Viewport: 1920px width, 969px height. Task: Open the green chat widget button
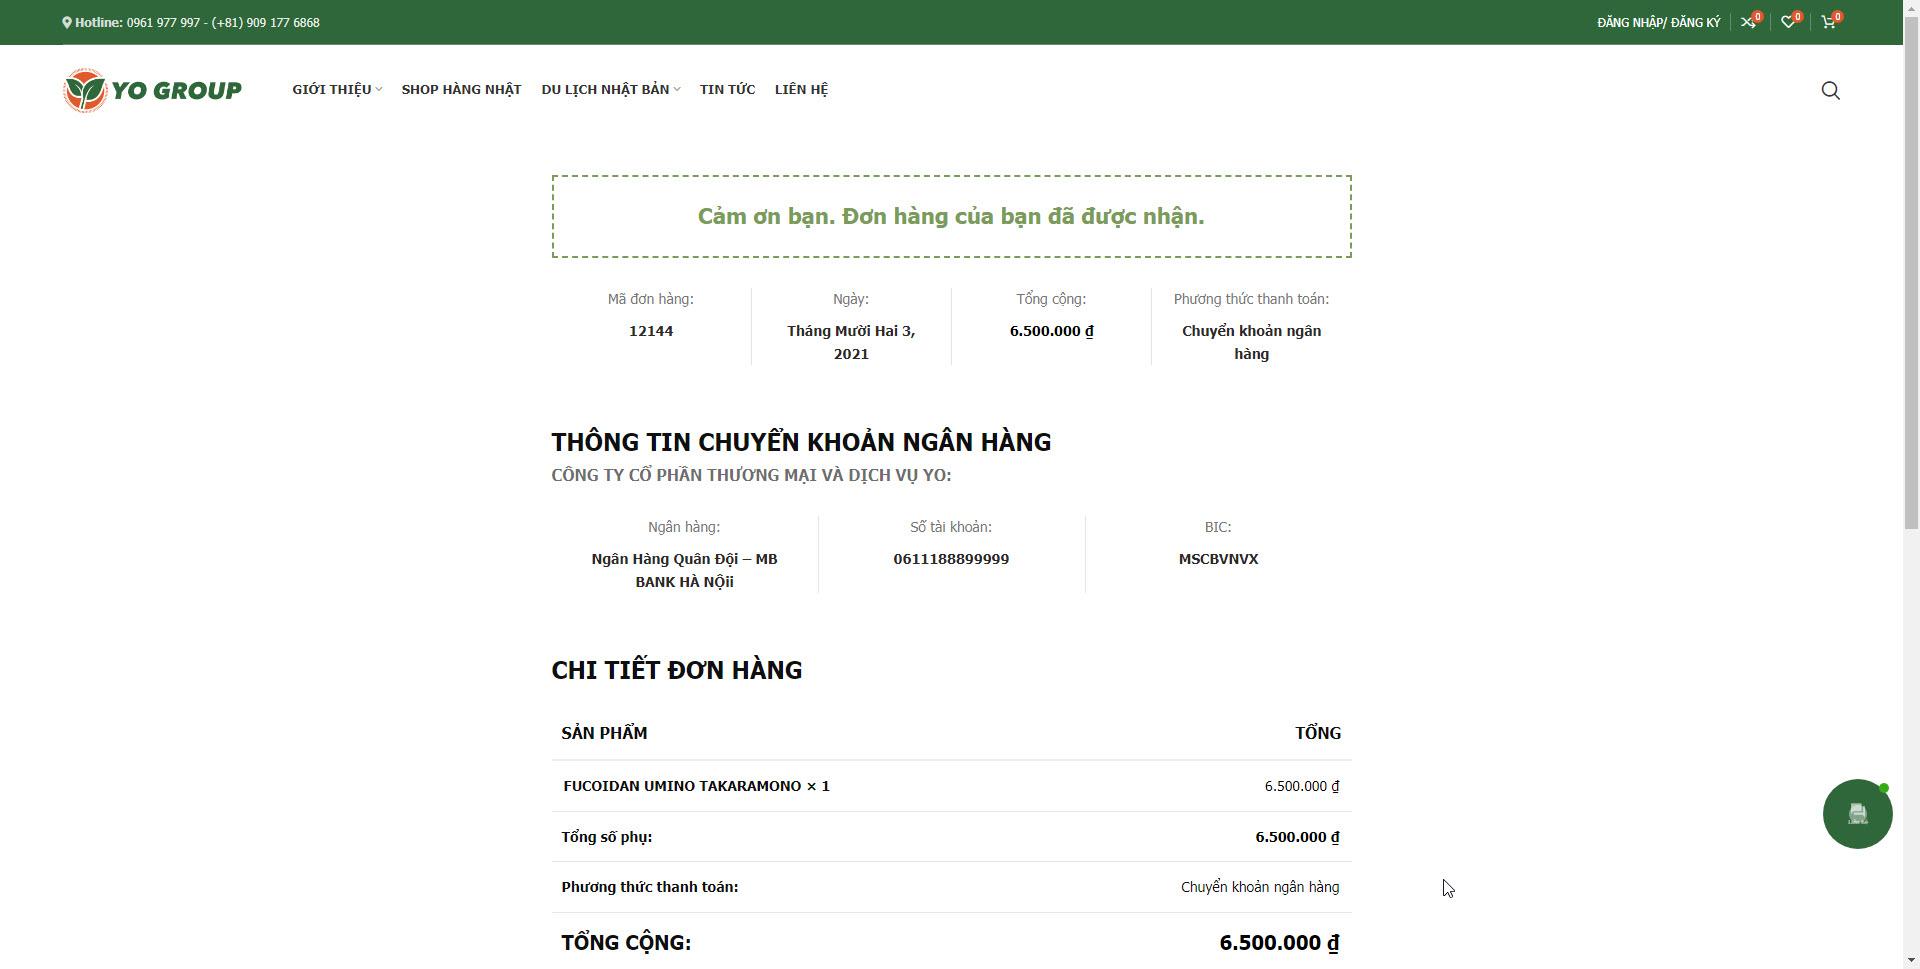(1857, 814)
